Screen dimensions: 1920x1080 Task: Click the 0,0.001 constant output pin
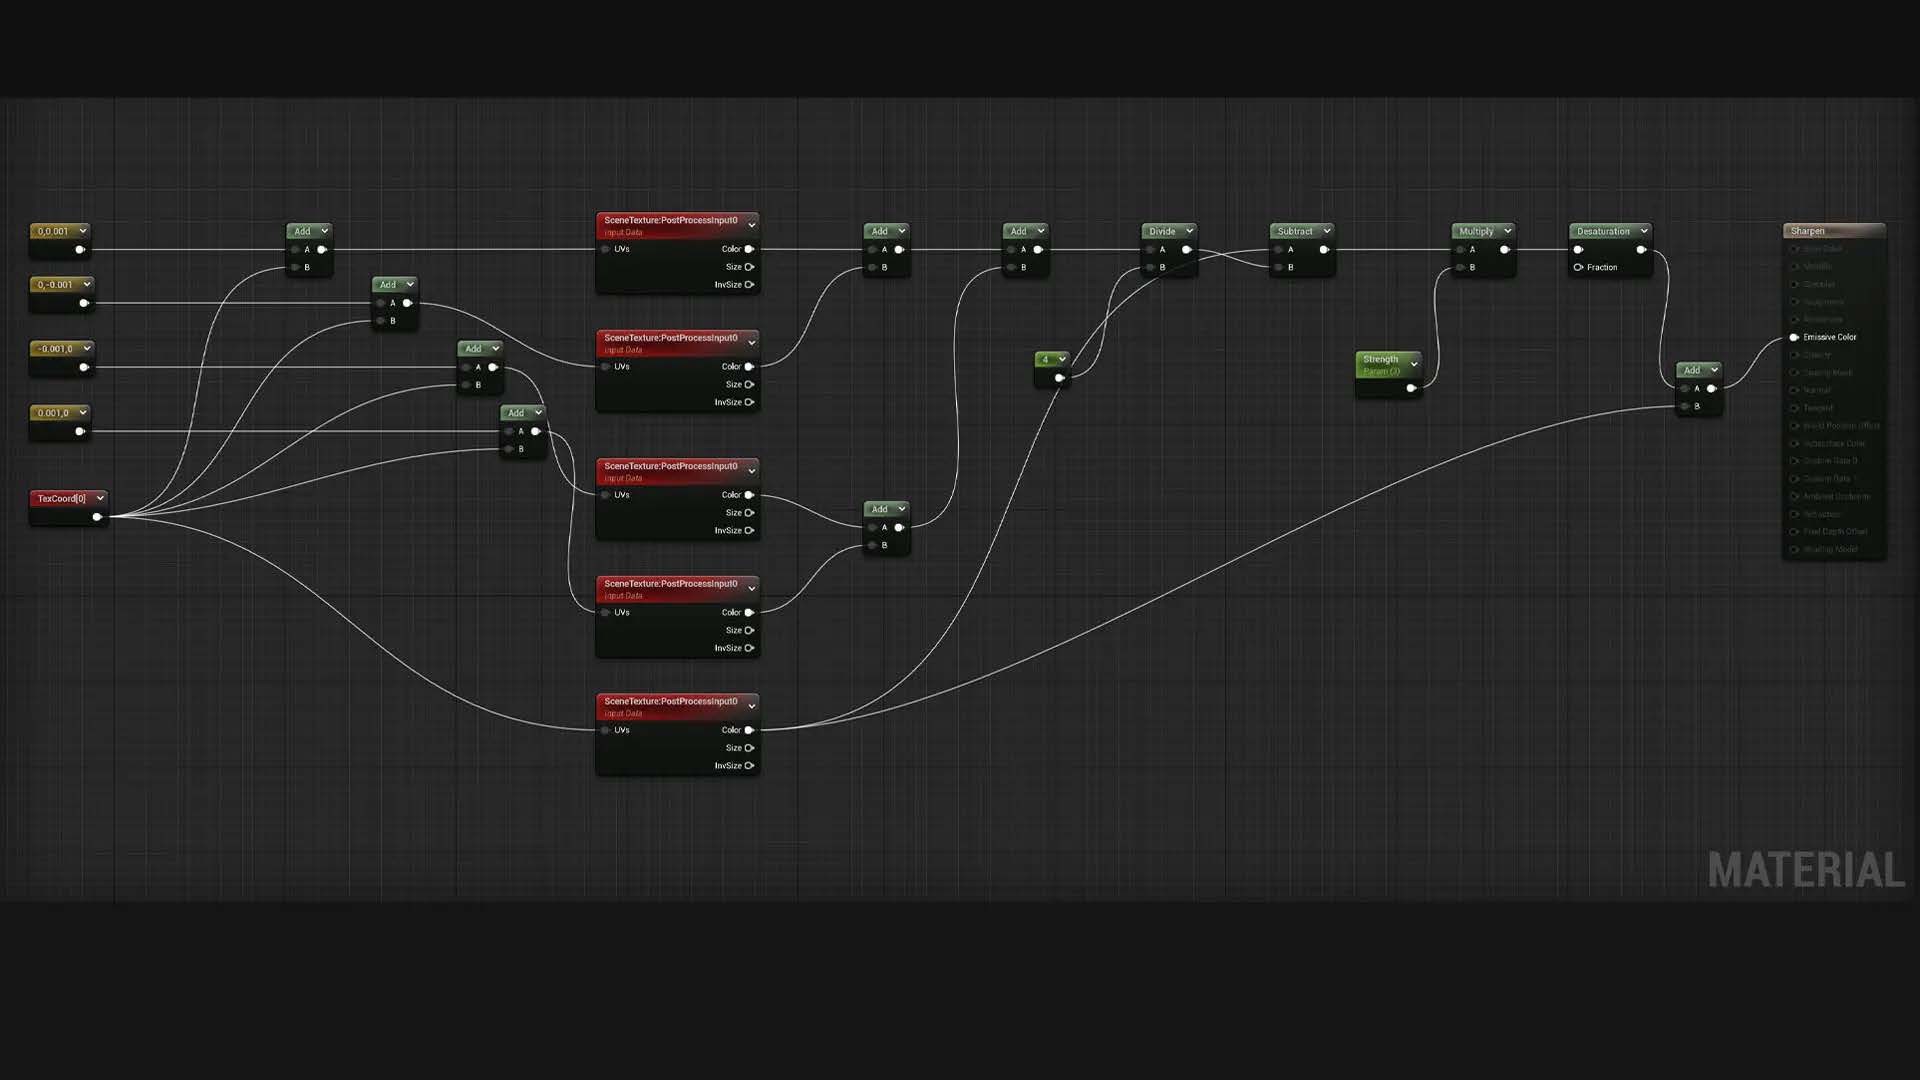[x=80, y=250]
